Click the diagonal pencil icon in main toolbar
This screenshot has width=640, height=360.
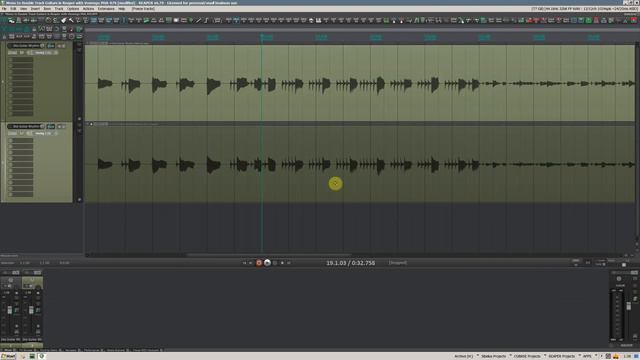coord(199,20)
